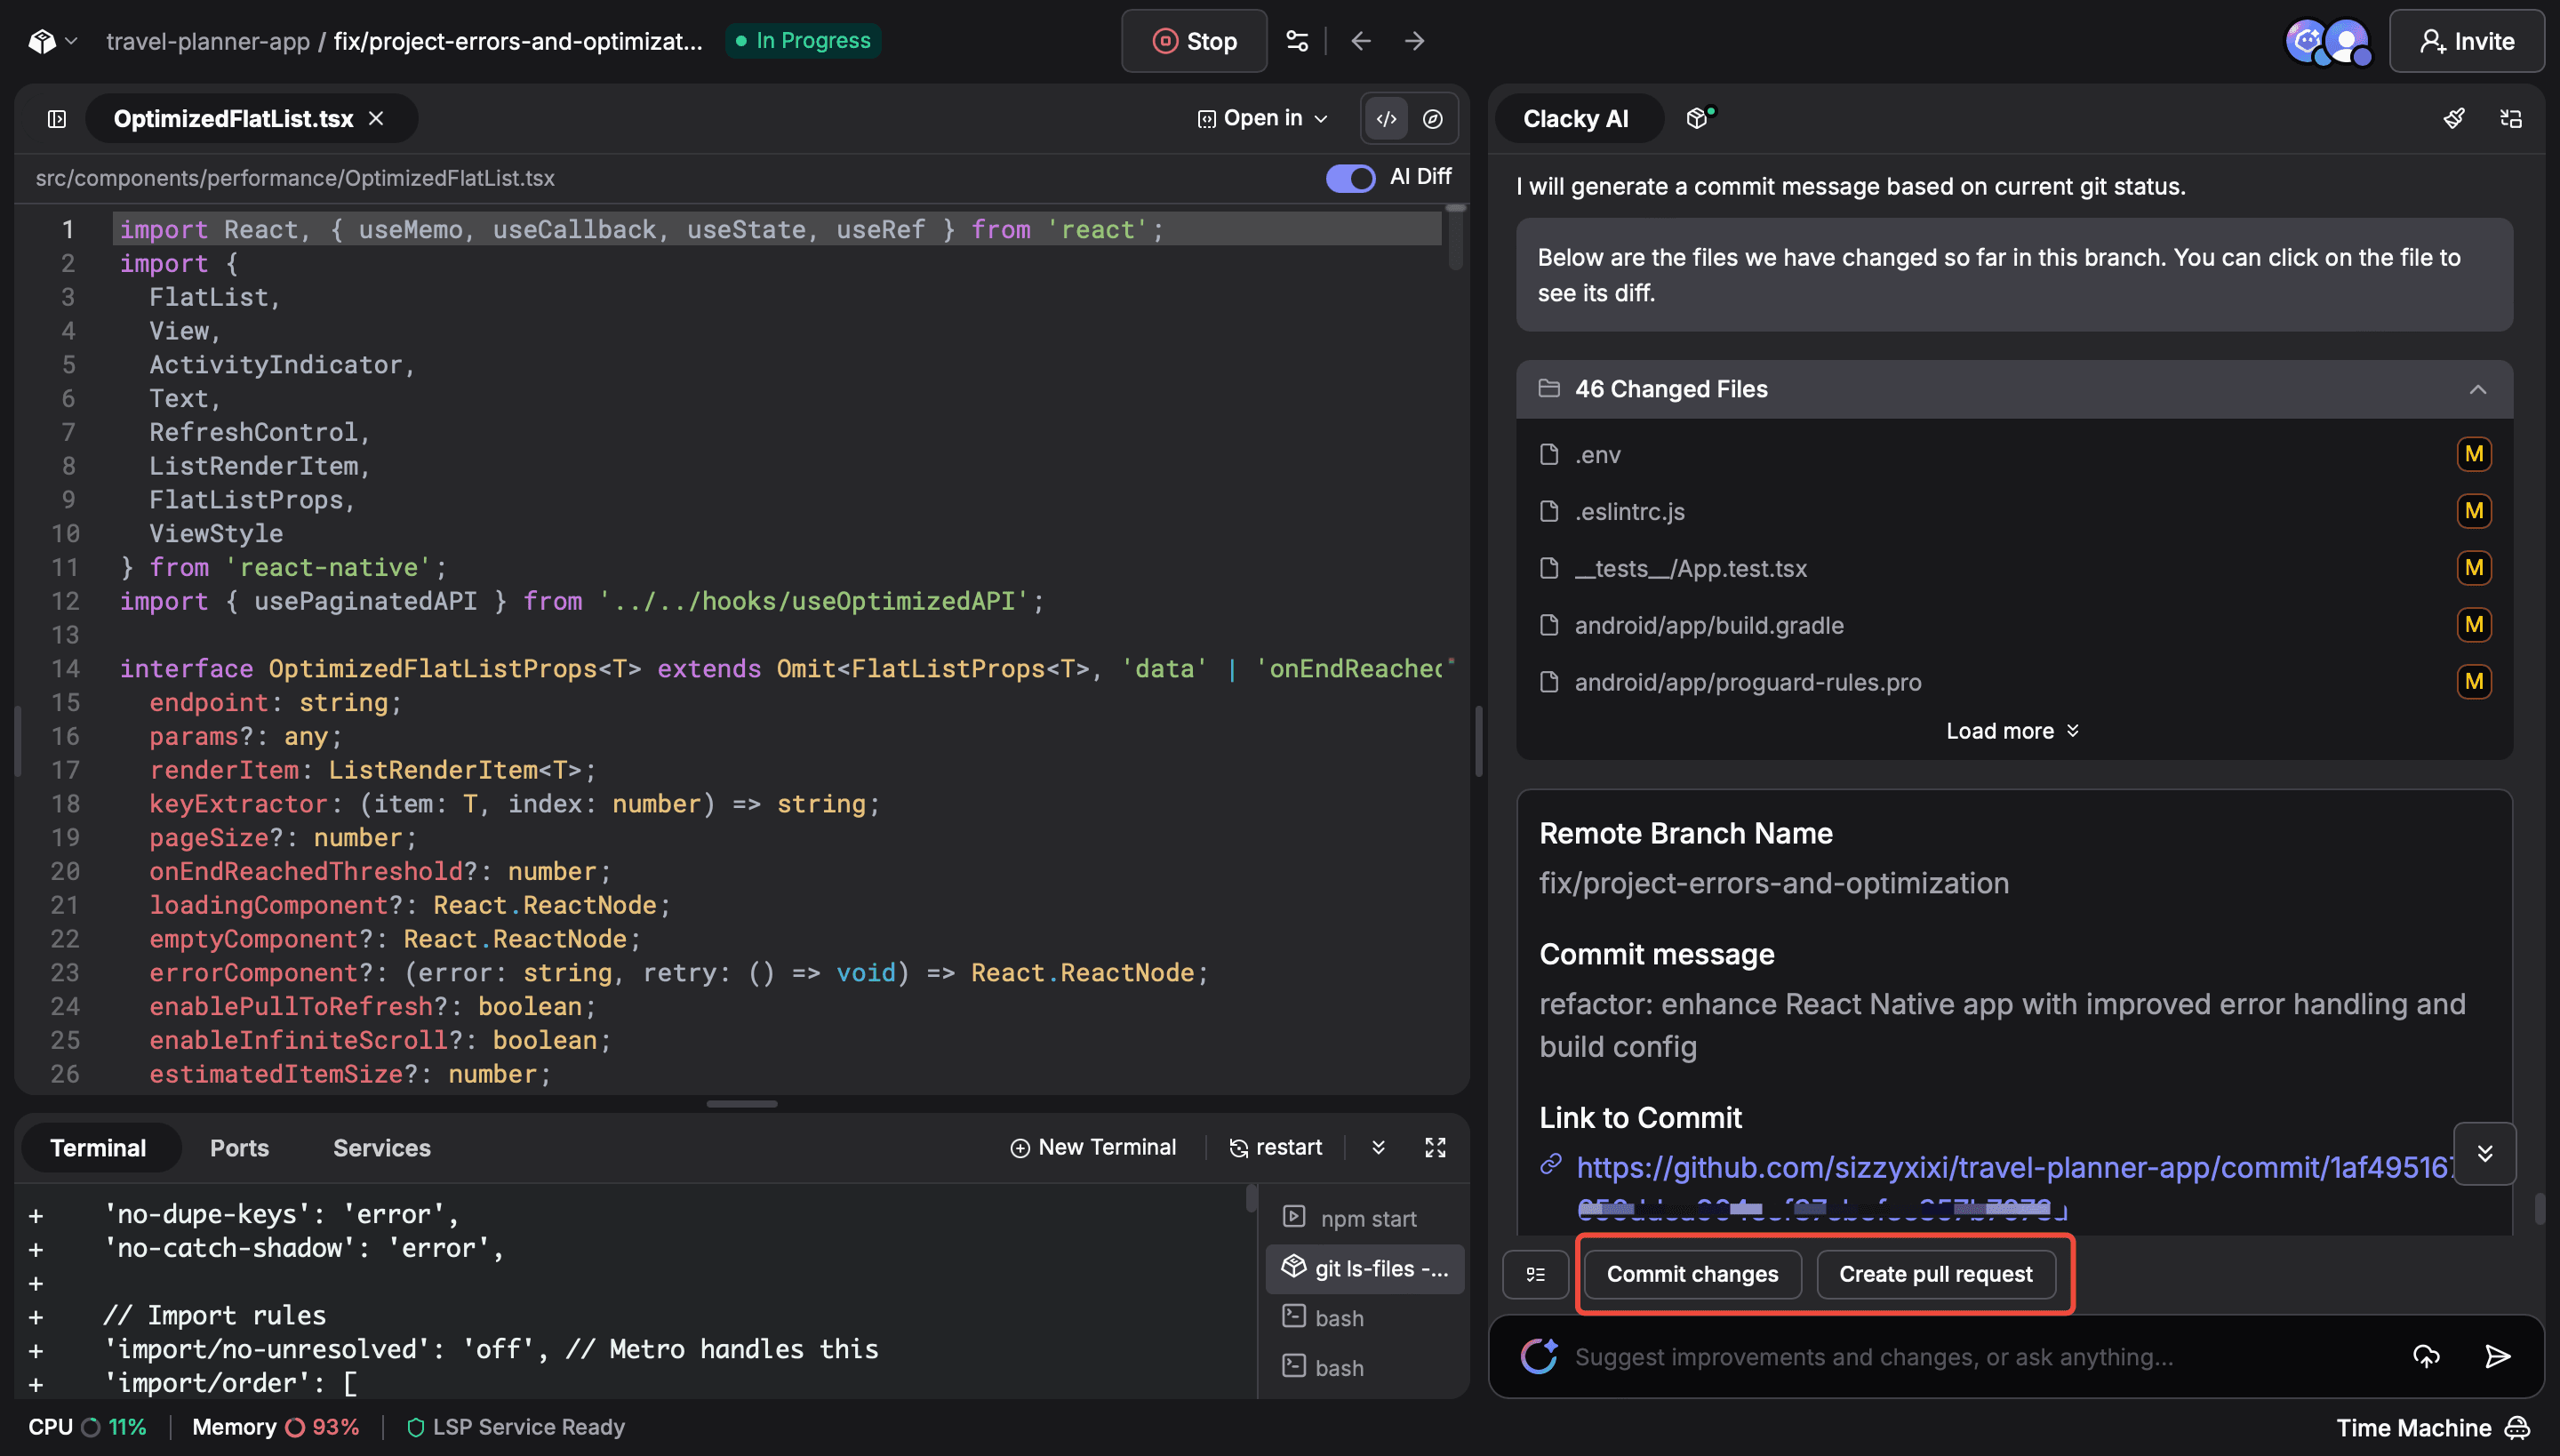
Task: Open the .eslintrc.js changed file
Action: (x=2014, y=511)
